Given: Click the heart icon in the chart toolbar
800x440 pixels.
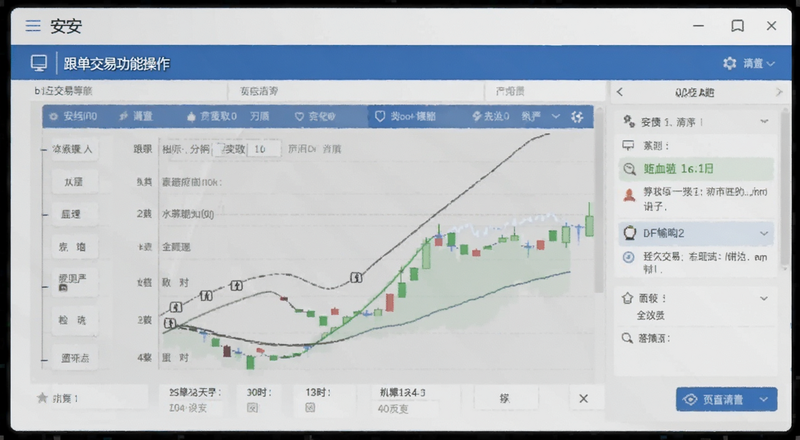Looking at the screenshot, I should [x=299, y=117].
